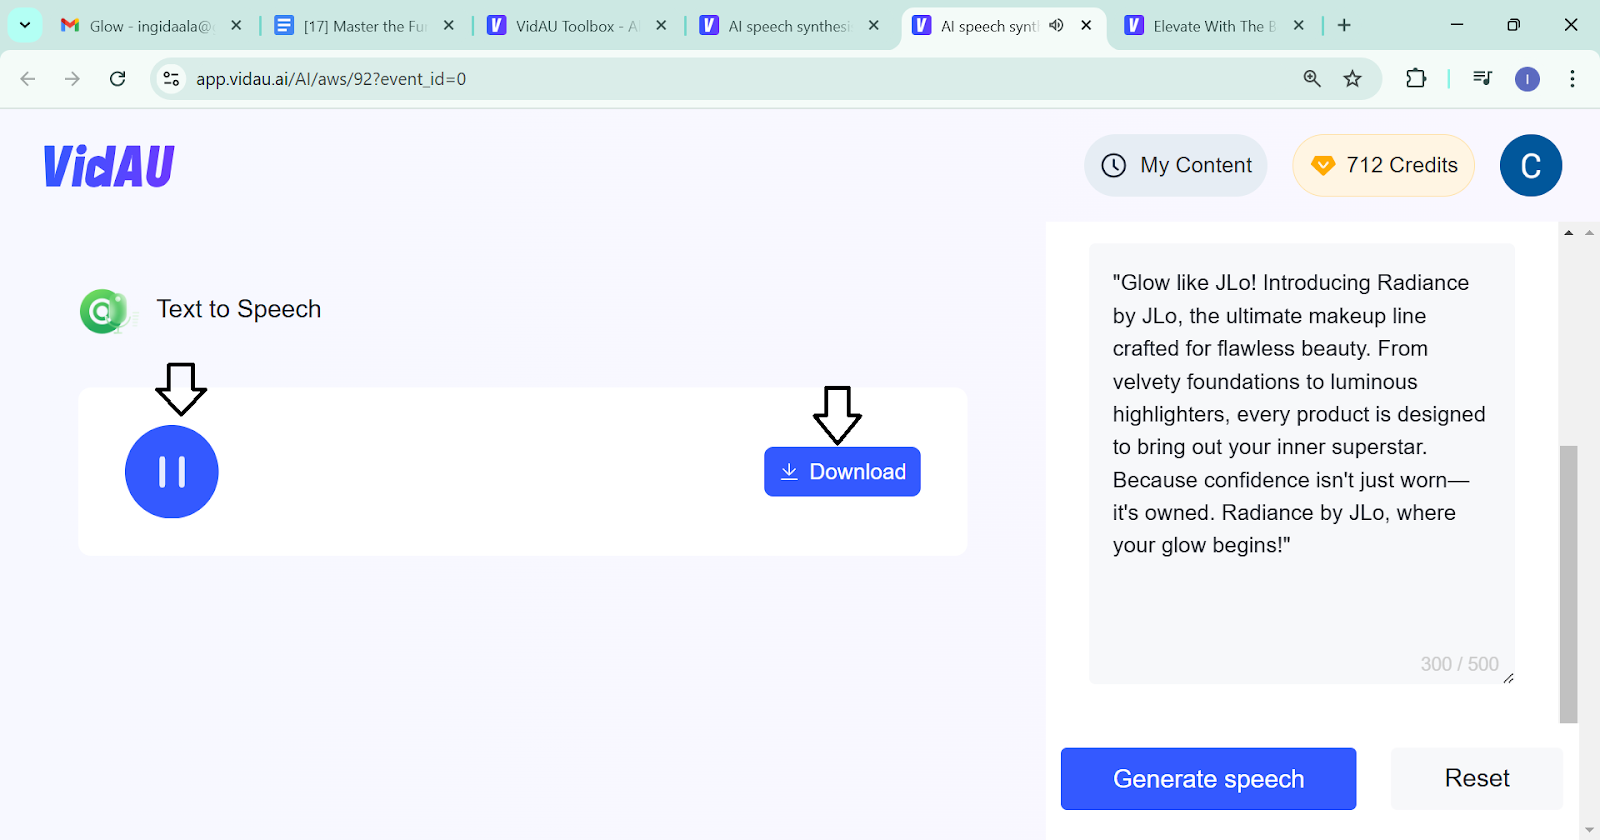Open the zoom magnifier control

[1312, 79]
